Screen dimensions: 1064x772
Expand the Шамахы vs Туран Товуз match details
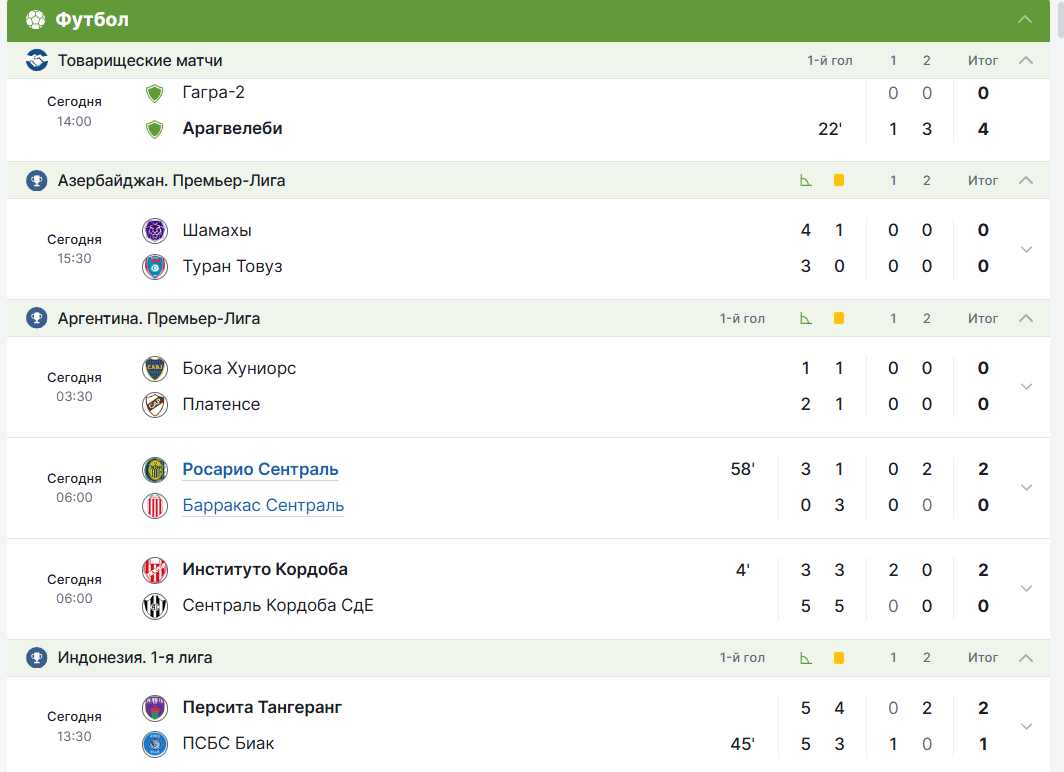click(x=1026, y=249)
